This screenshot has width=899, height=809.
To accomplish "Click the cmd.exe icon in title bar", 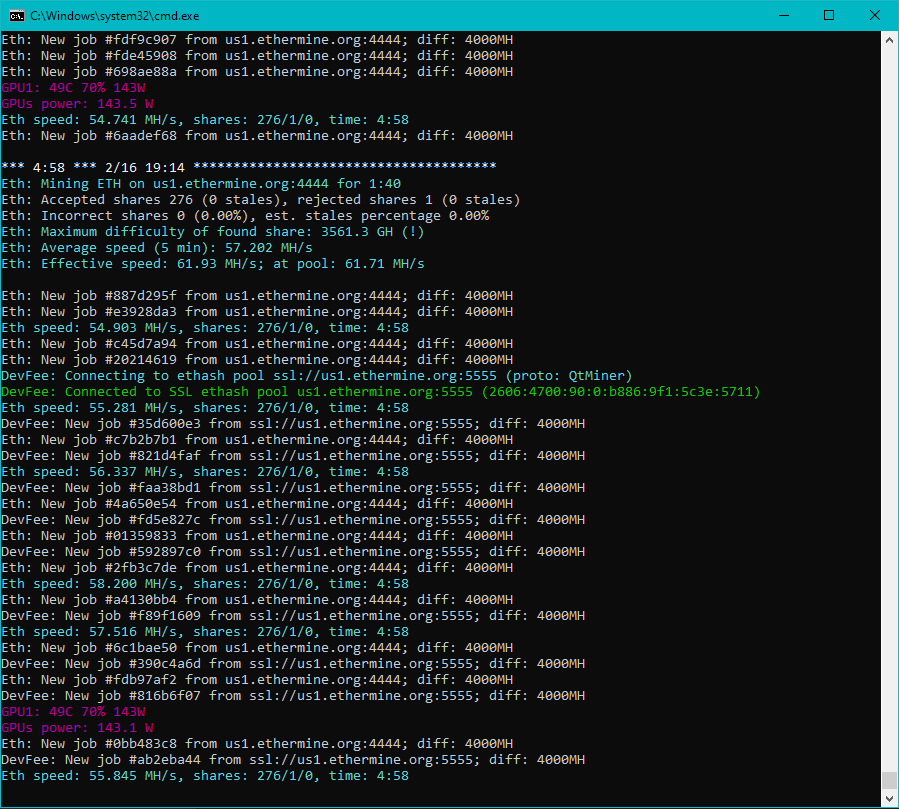I will [x=17, y=15].
